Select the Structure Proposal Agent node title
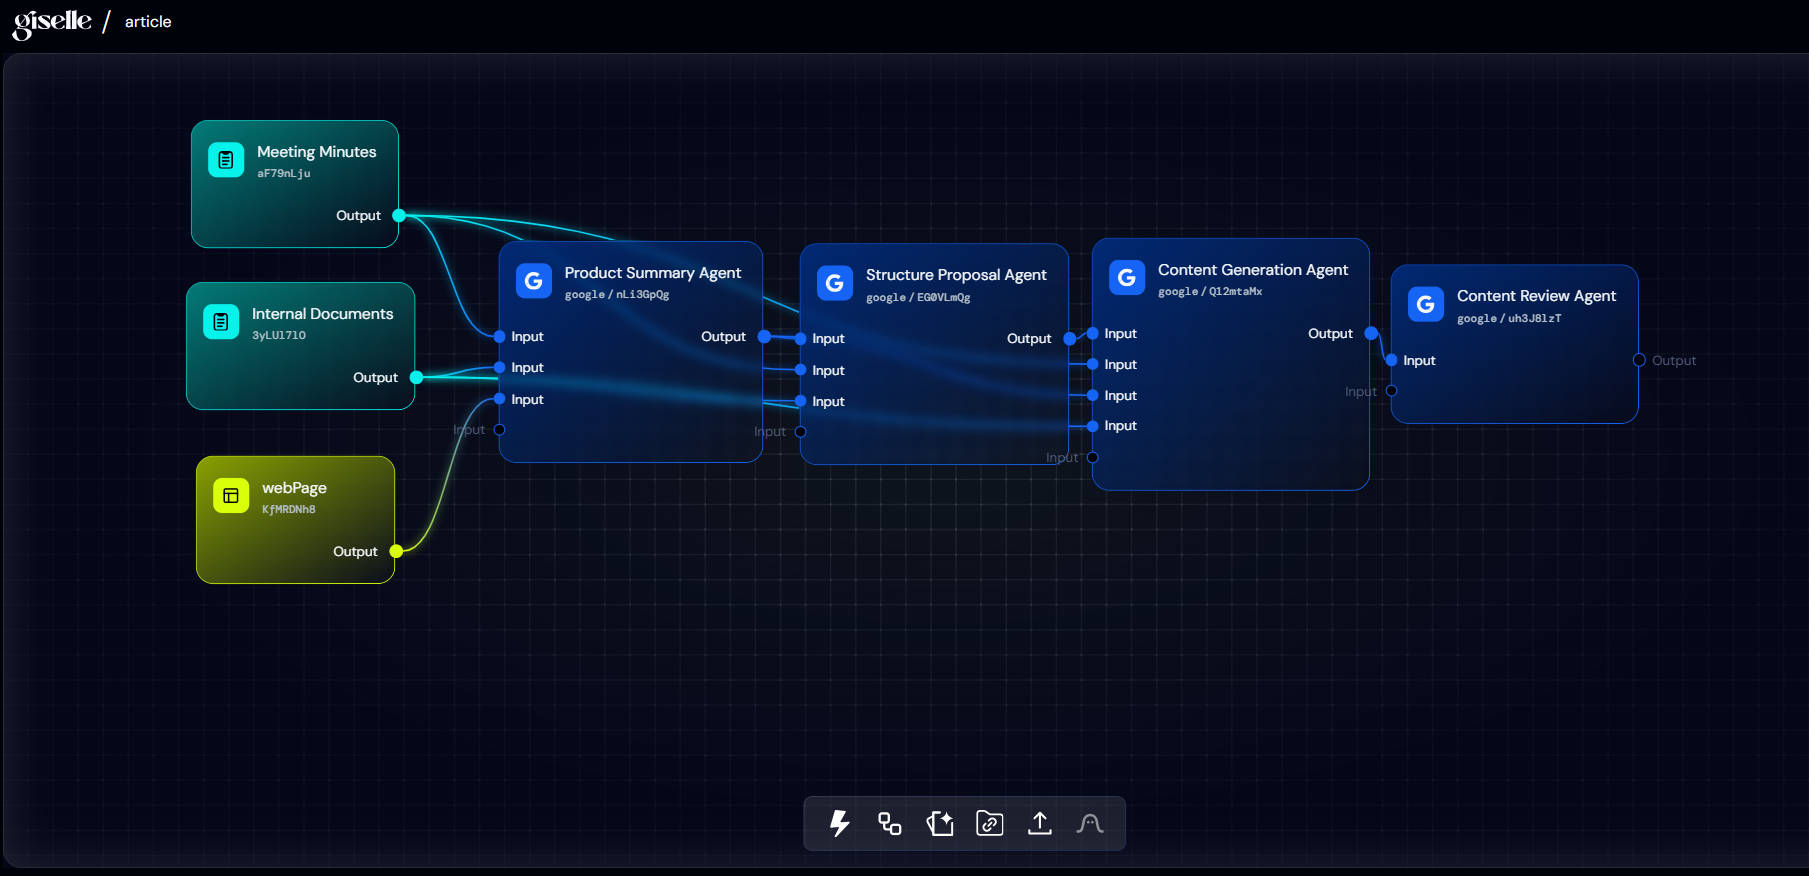 tap(955, 275)
